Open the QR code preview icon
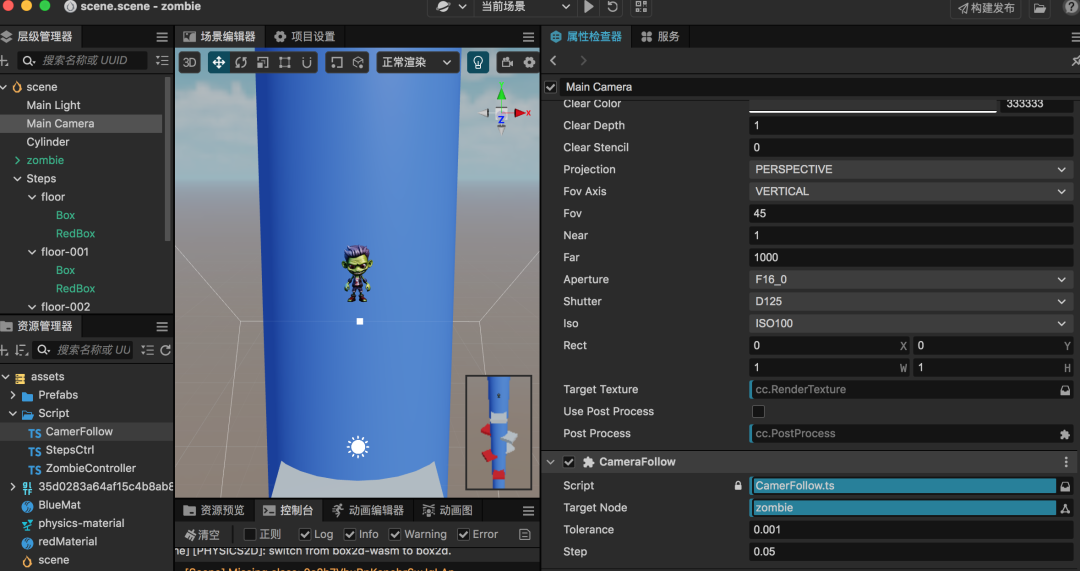 (641, 7)
